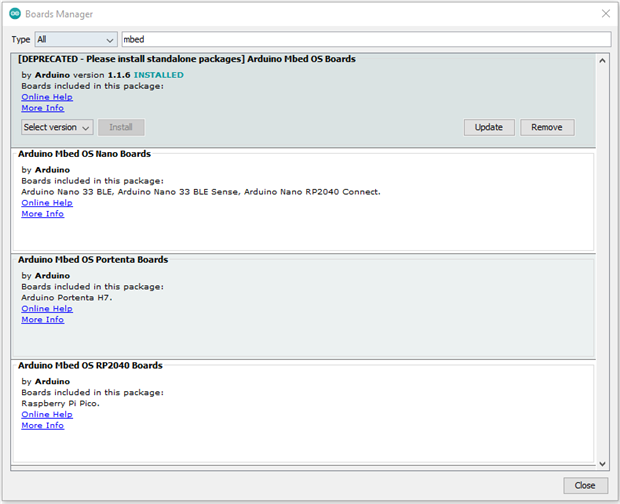Click Remove for the deprecated Mbed OS Boards package
Image resolution: width=620 pixels, height=504 pixels.
point(547,127)
